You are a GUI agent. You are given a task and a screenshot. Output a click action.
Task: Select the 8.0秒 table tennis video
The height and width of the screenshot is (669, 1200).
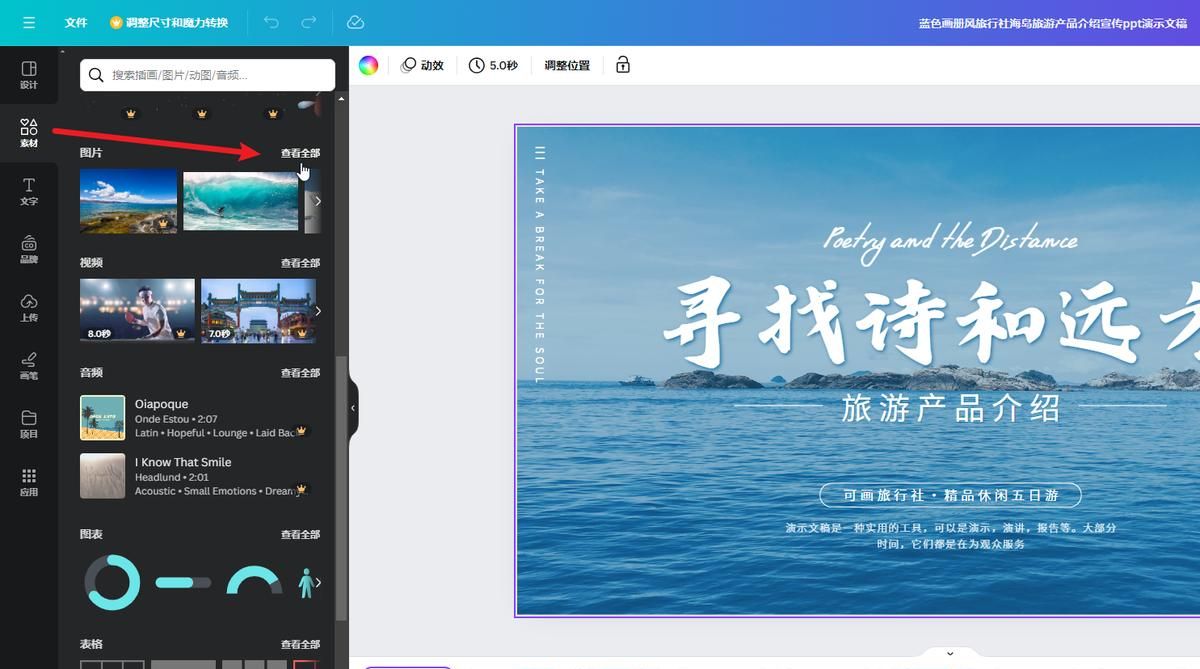click(x=137, y=311)
